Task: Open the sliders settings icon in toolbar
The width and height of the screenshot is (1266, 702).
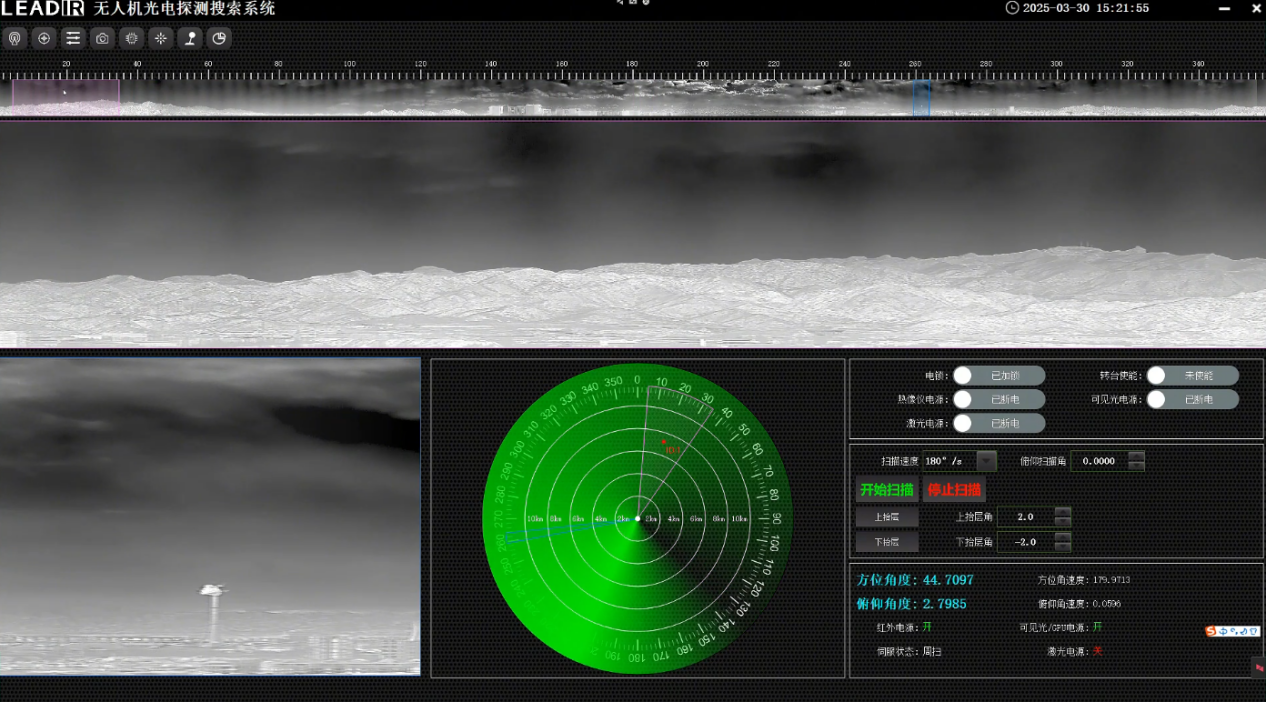Action: [73, 38]
